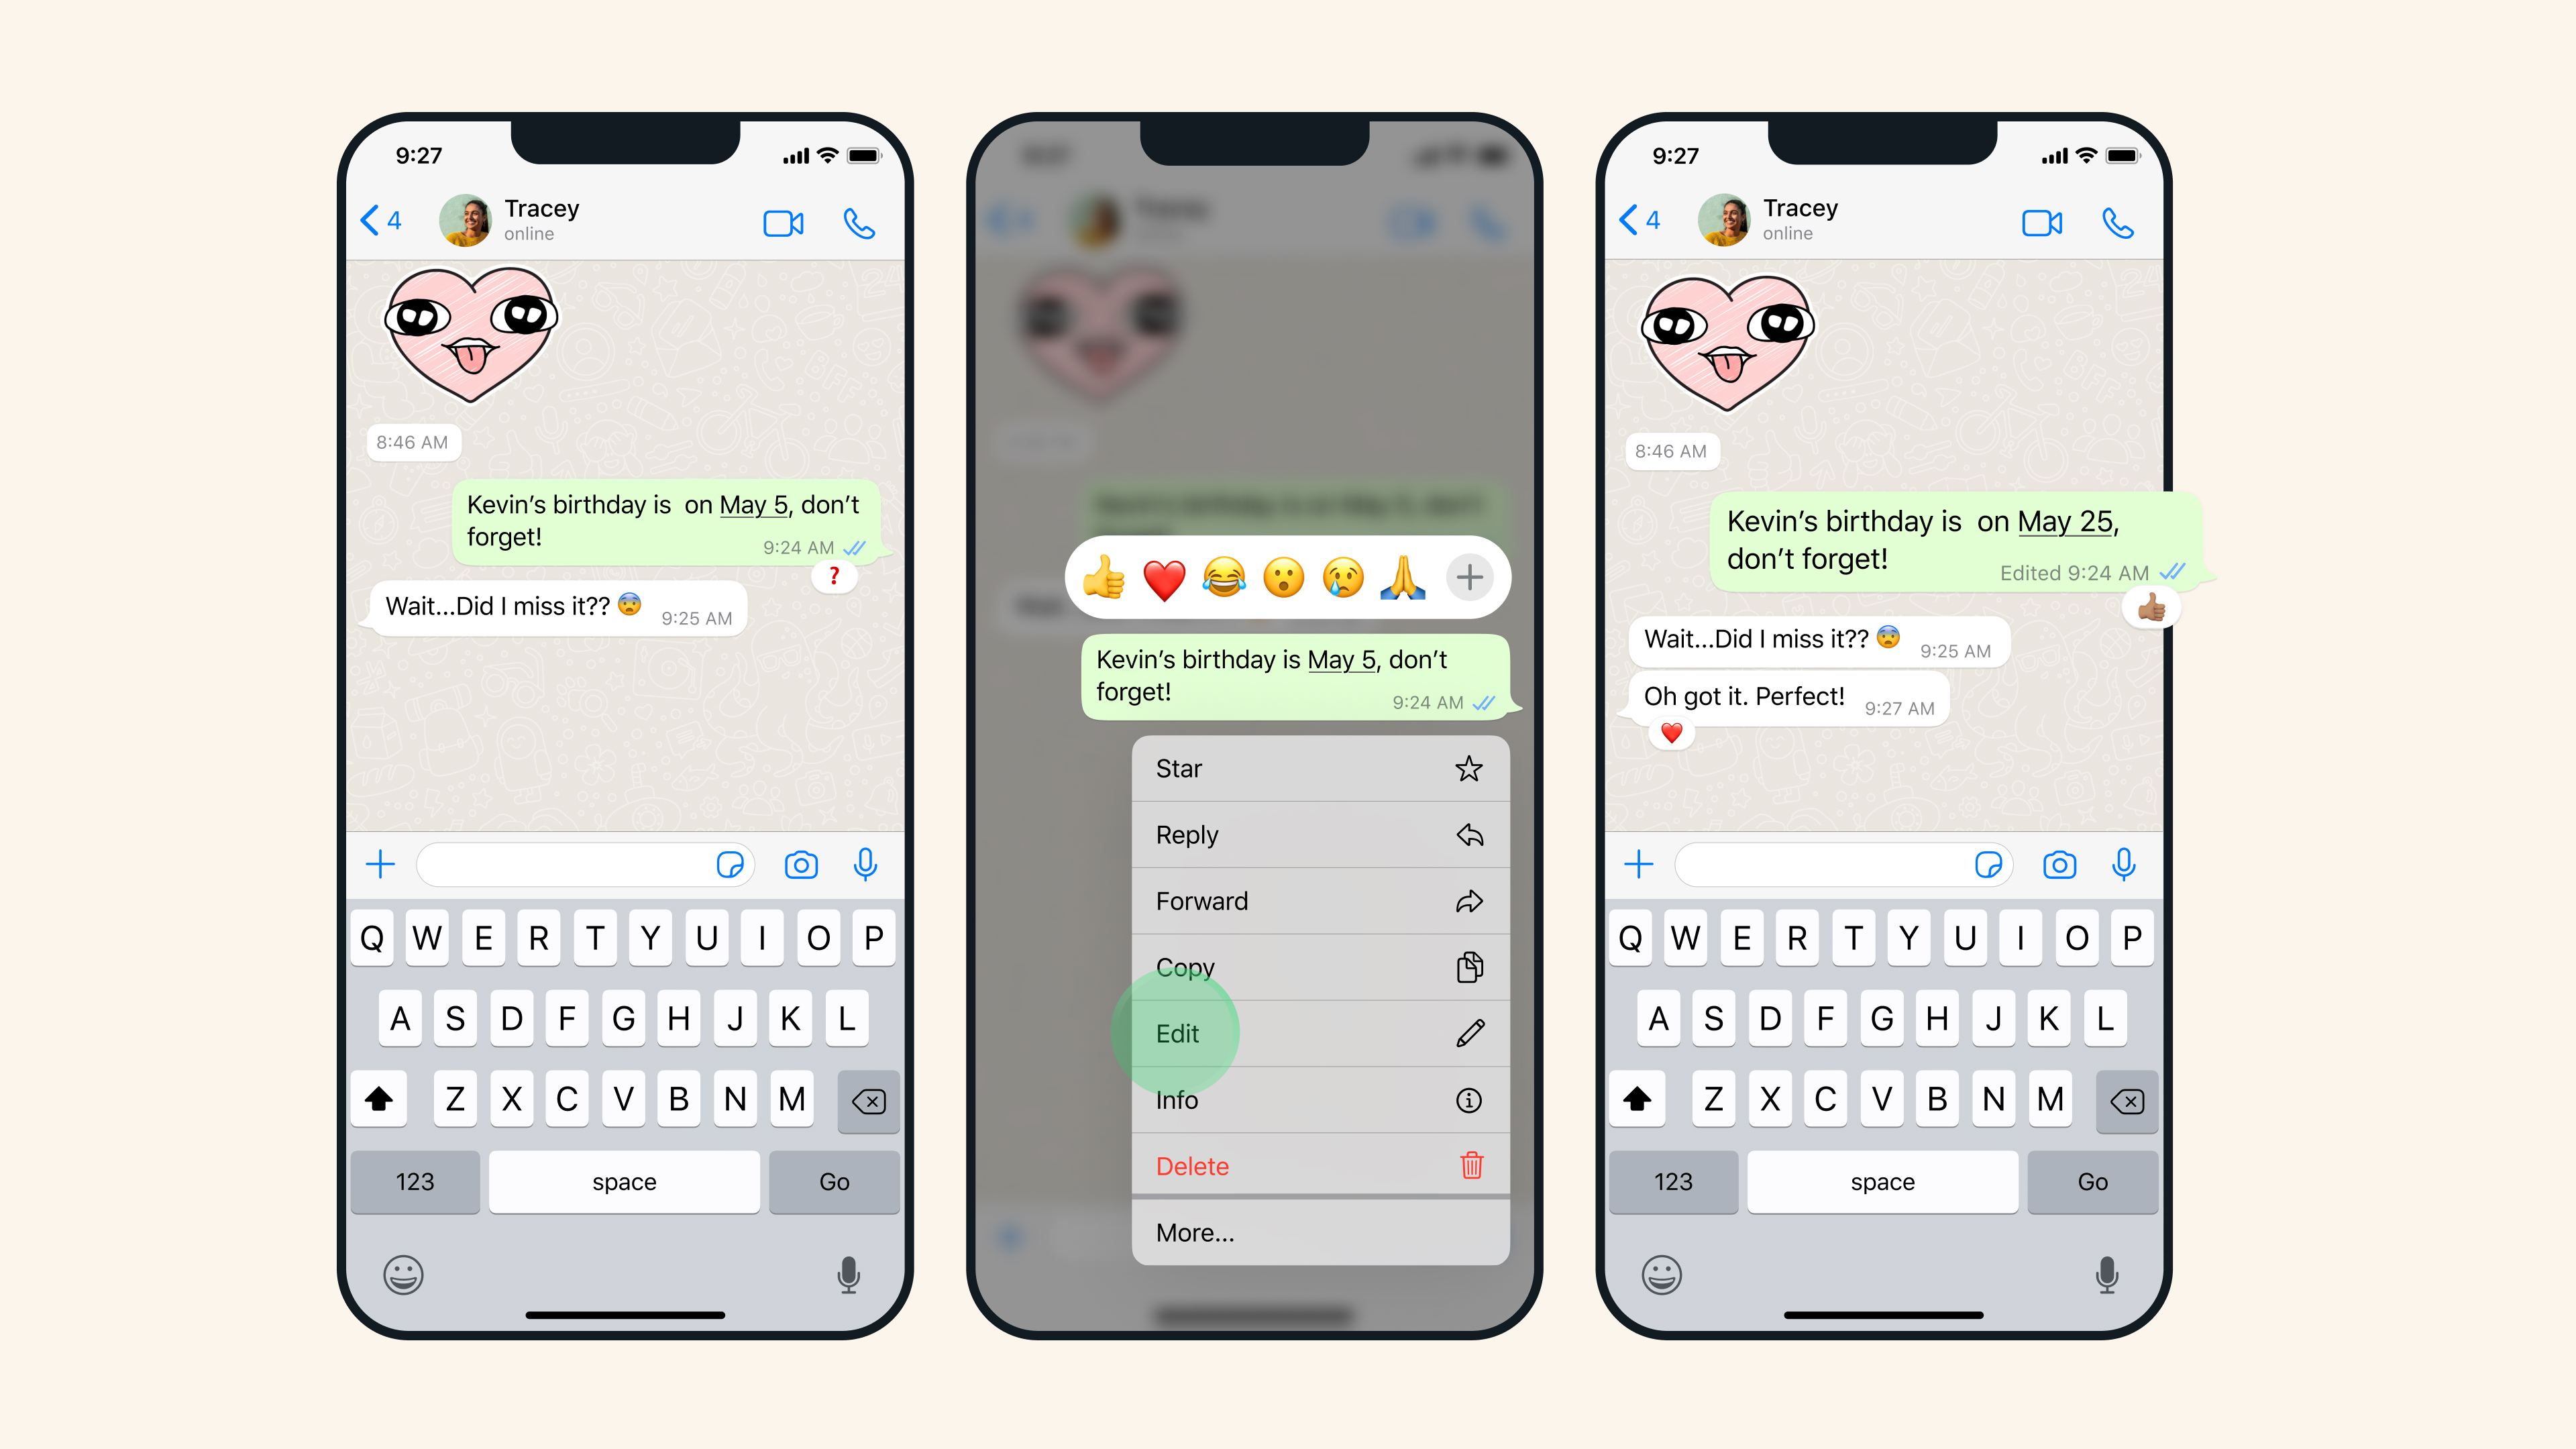Toggle the camera icon in message input bar
The image size is (2576, 1449).
pyautogui.click(x=802, y=865)
